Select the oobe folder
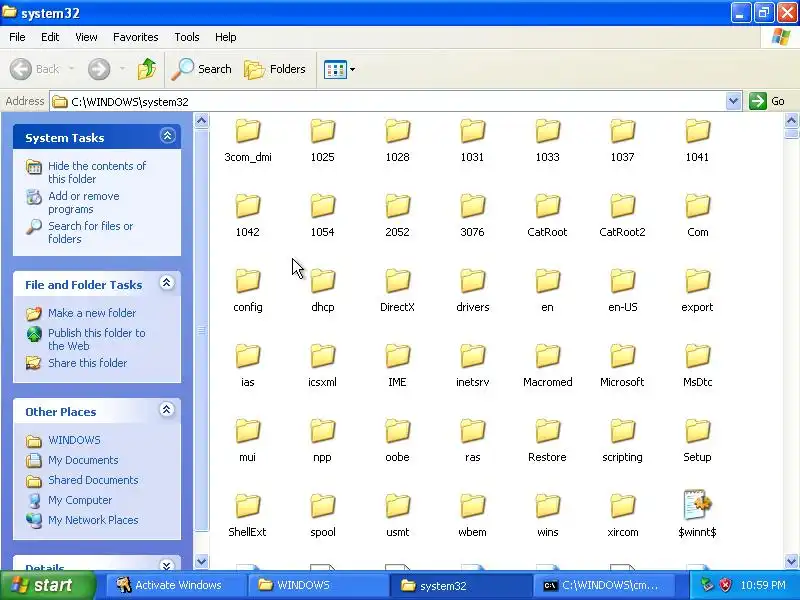 pos(397,441)
